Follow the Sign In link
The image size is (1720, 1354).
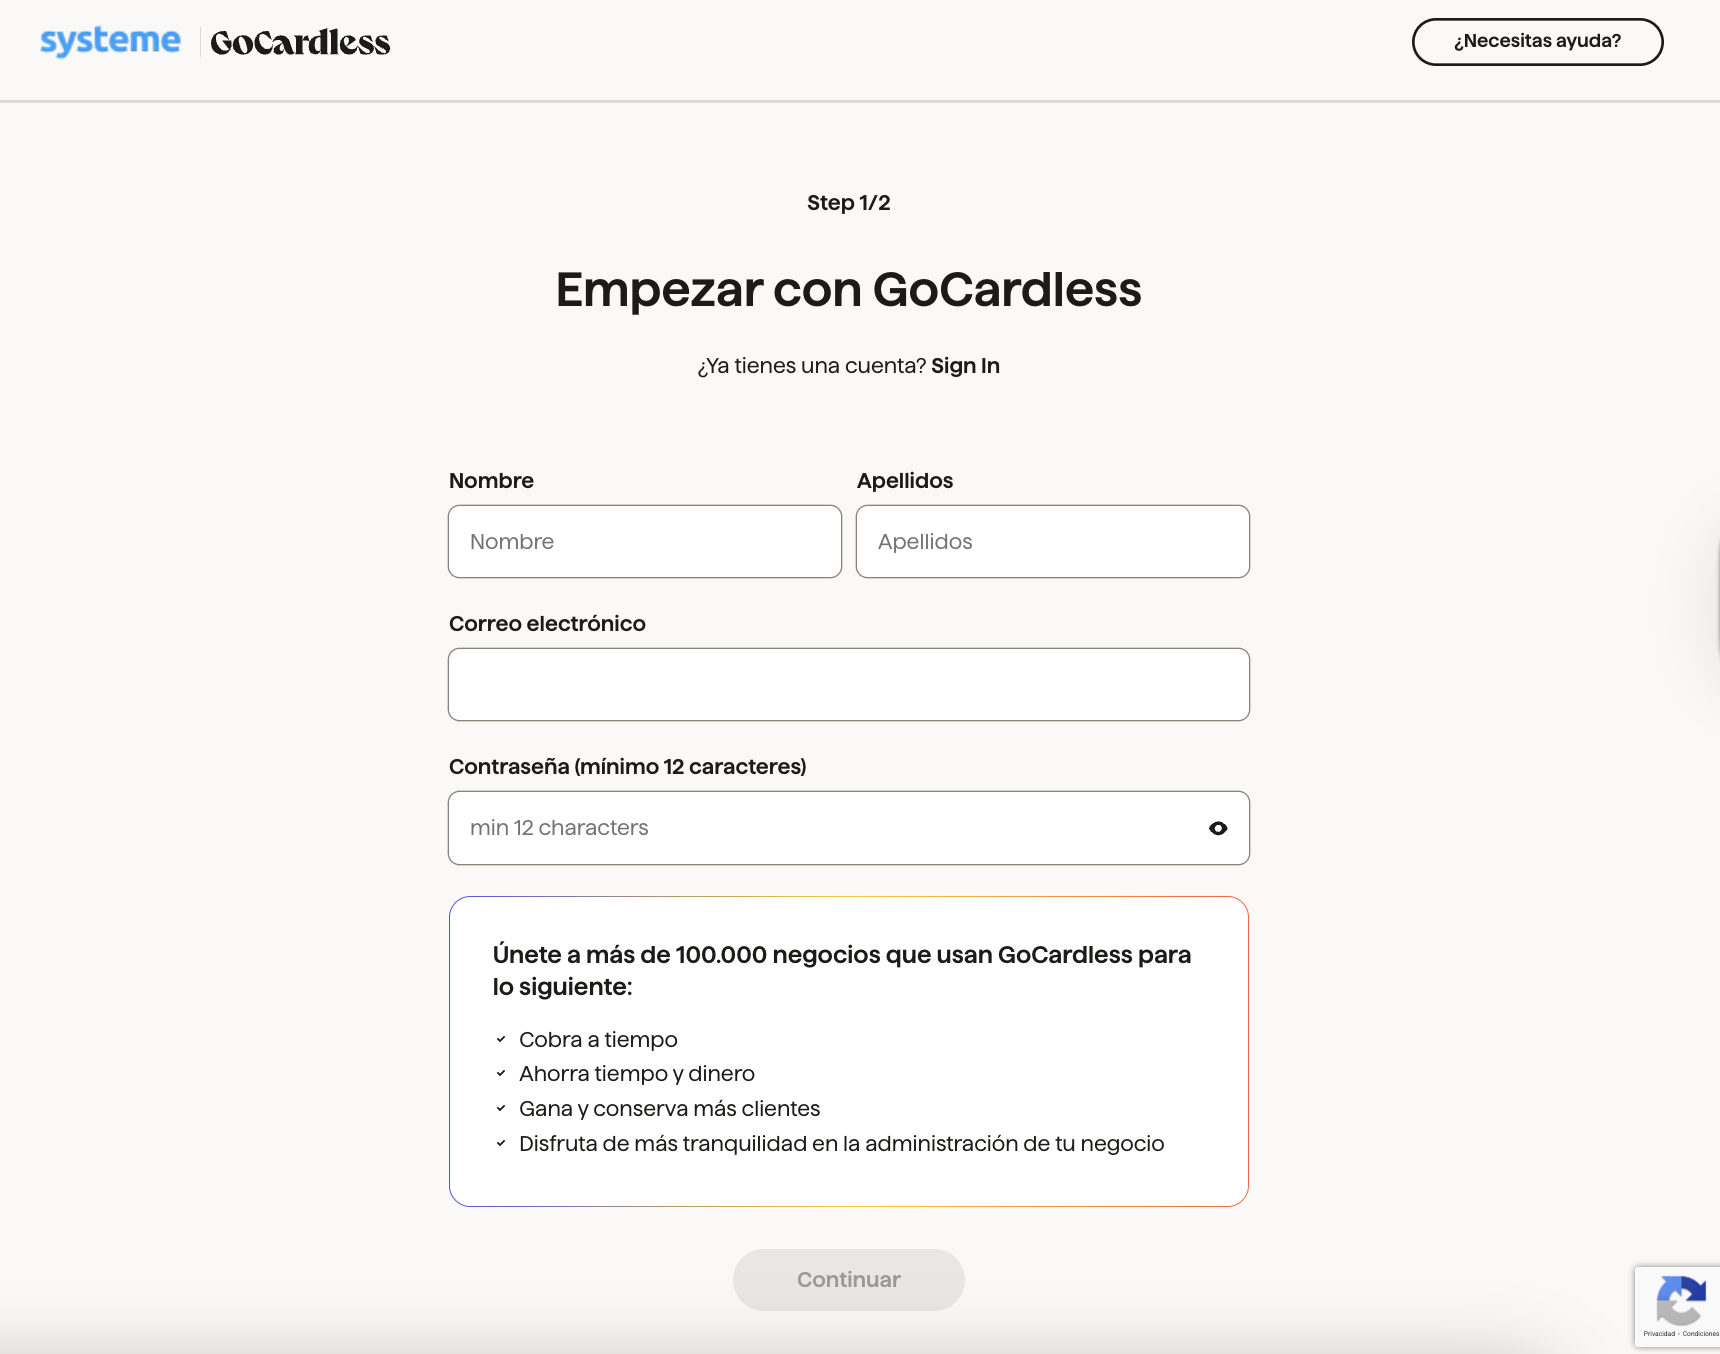(965, 366)
